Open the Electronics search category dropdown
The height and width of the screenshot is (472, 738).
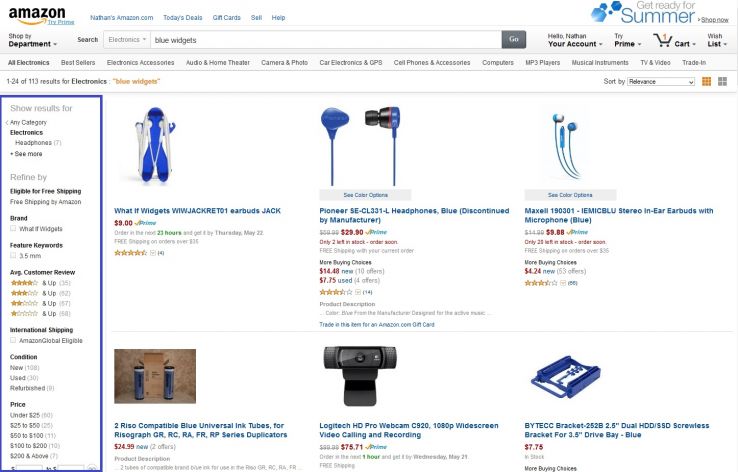point(127,40)
